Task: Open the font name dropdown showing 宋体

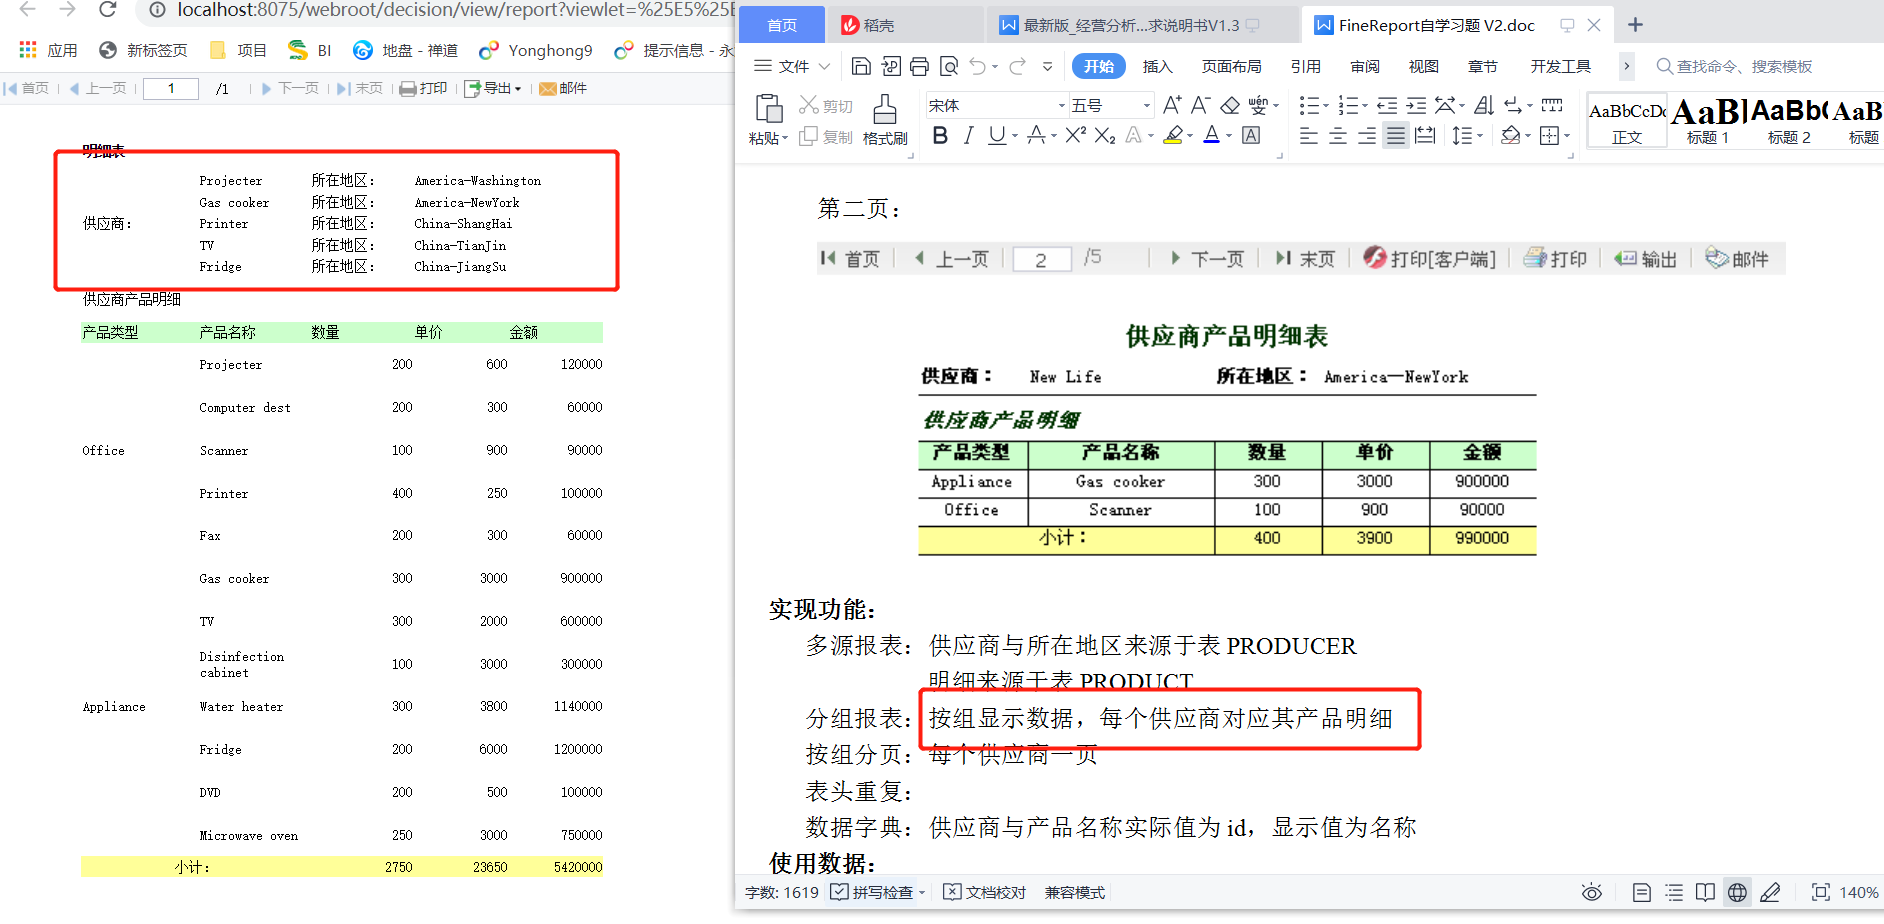Action: (x=1061, y=105)
